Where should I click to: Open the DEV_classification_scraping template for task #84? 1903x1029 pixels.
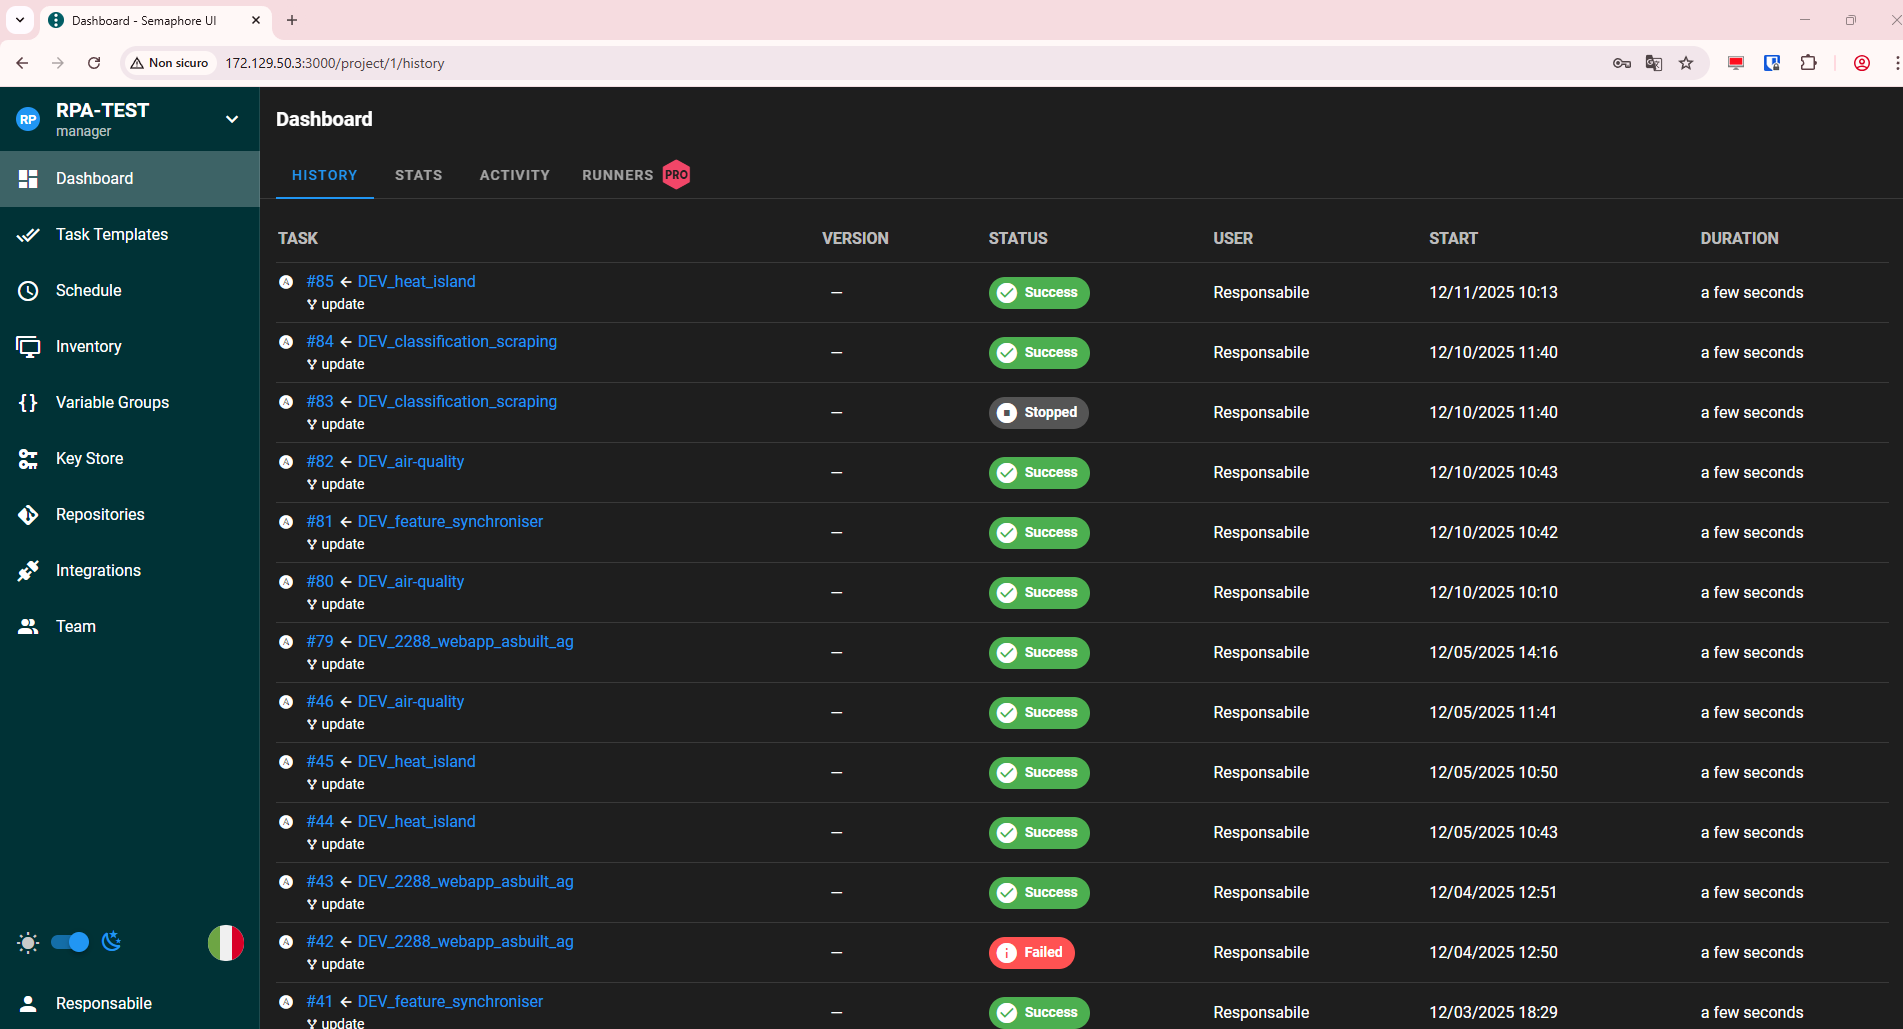[457, 342]
